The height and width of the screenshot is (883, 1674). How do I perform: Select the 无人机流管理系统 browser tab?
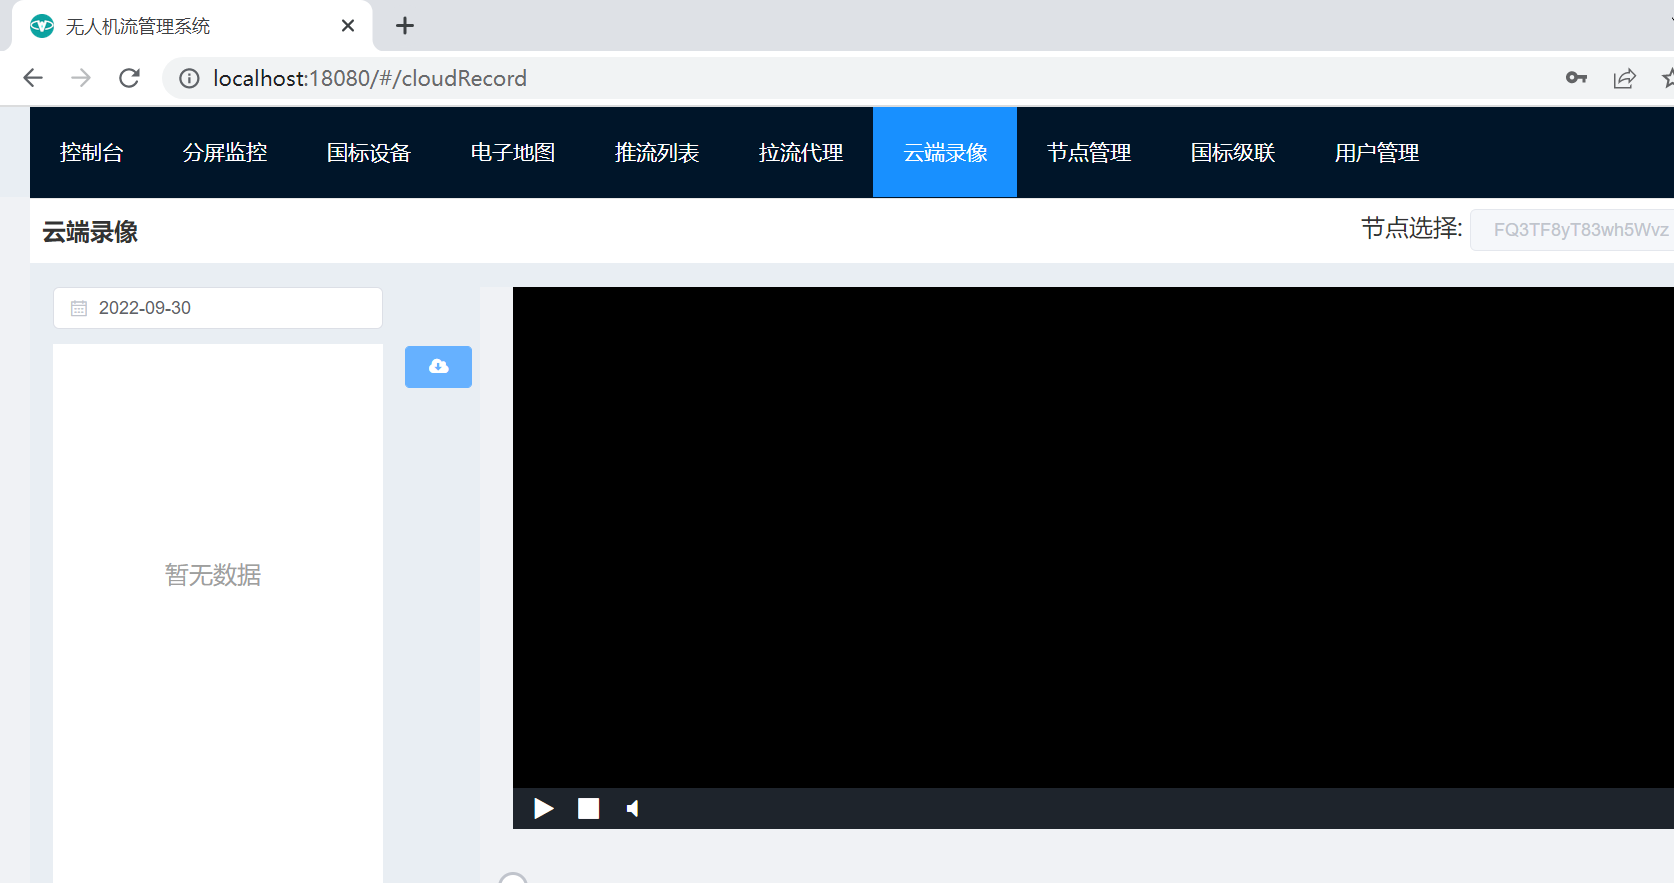tap(192, 26)
